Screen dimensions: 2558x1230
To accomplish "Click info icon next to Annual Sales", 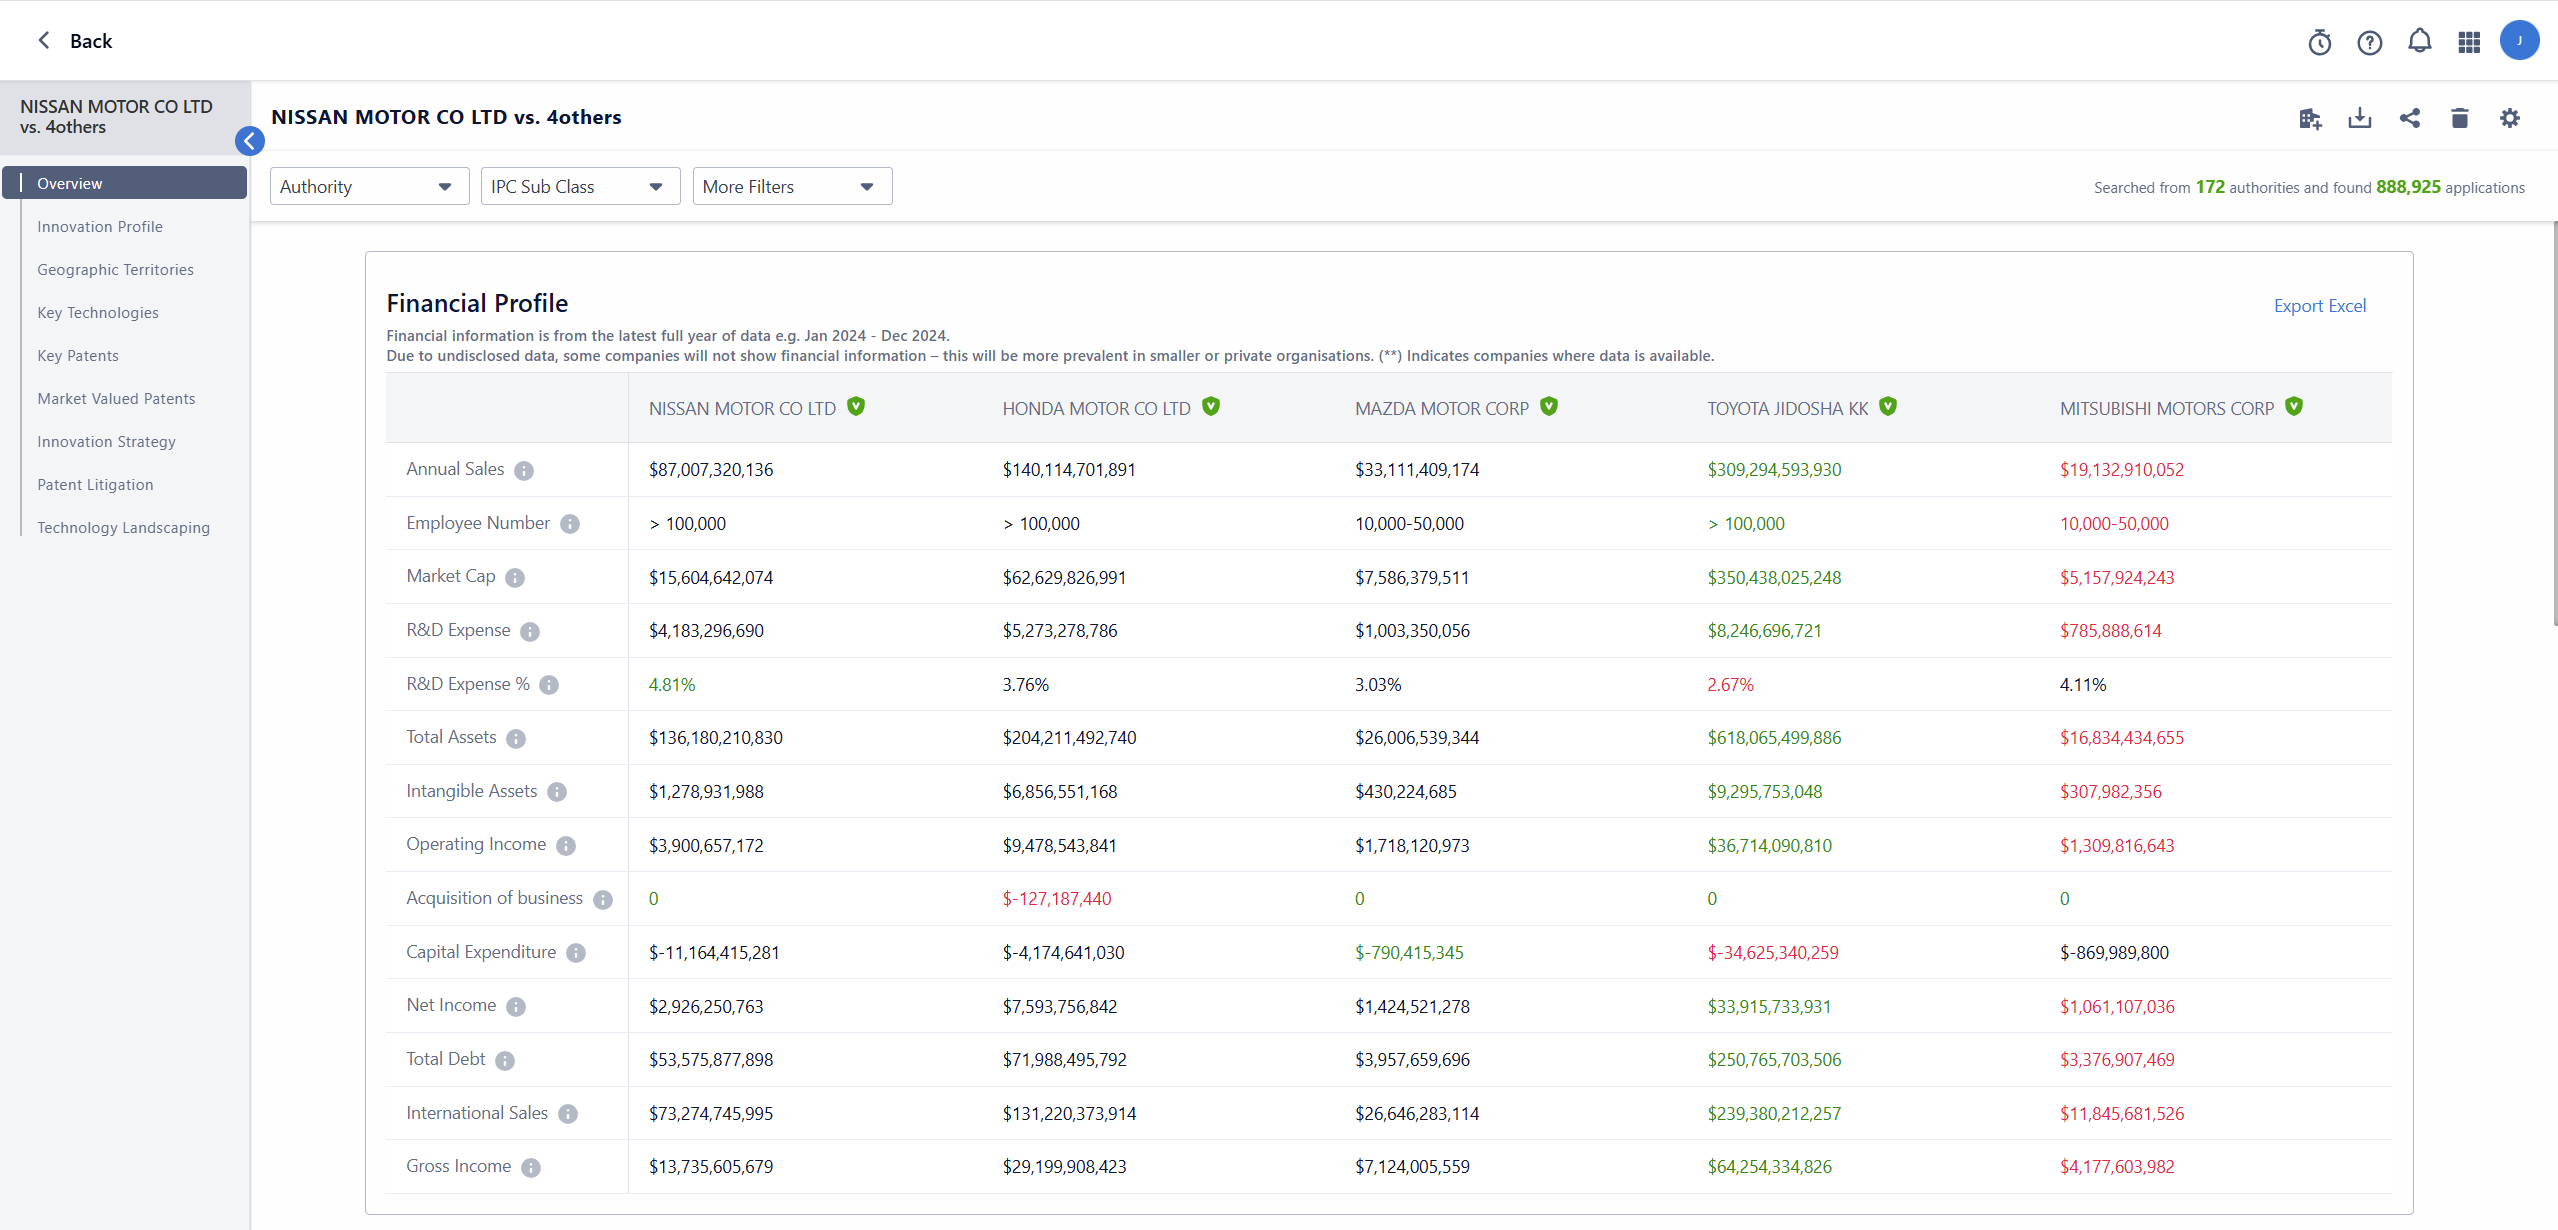I will click(524, 470).
